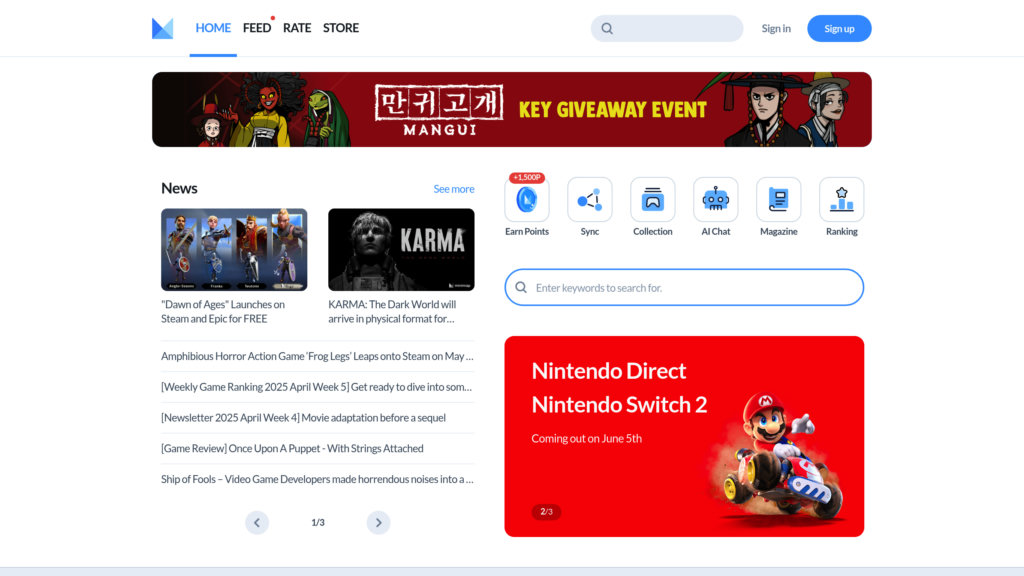Click the +1,500P badge on Earn Points
The image size is (1024, 576).
527,178
